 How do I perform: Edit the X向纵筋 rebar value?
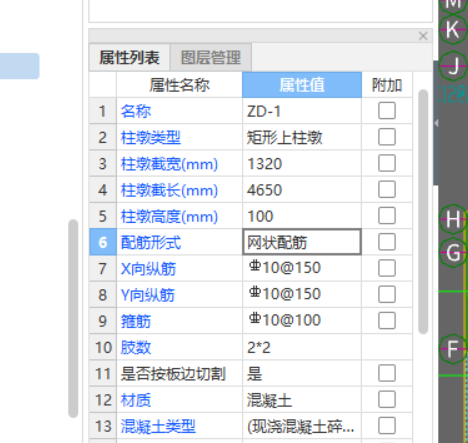(302, 268)
